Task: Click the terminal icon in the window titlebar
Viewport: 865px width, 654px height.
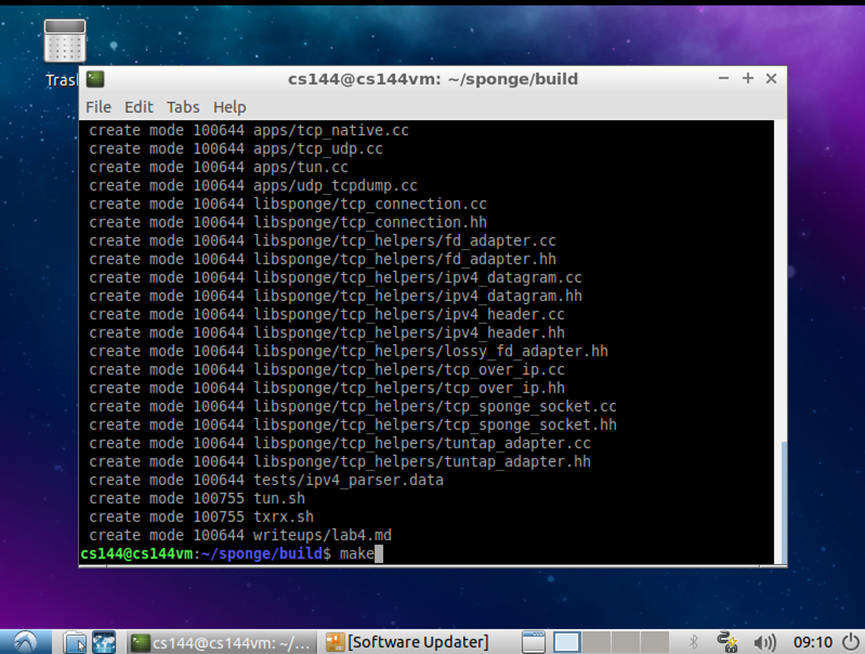Action: click(x=94, y=79)
